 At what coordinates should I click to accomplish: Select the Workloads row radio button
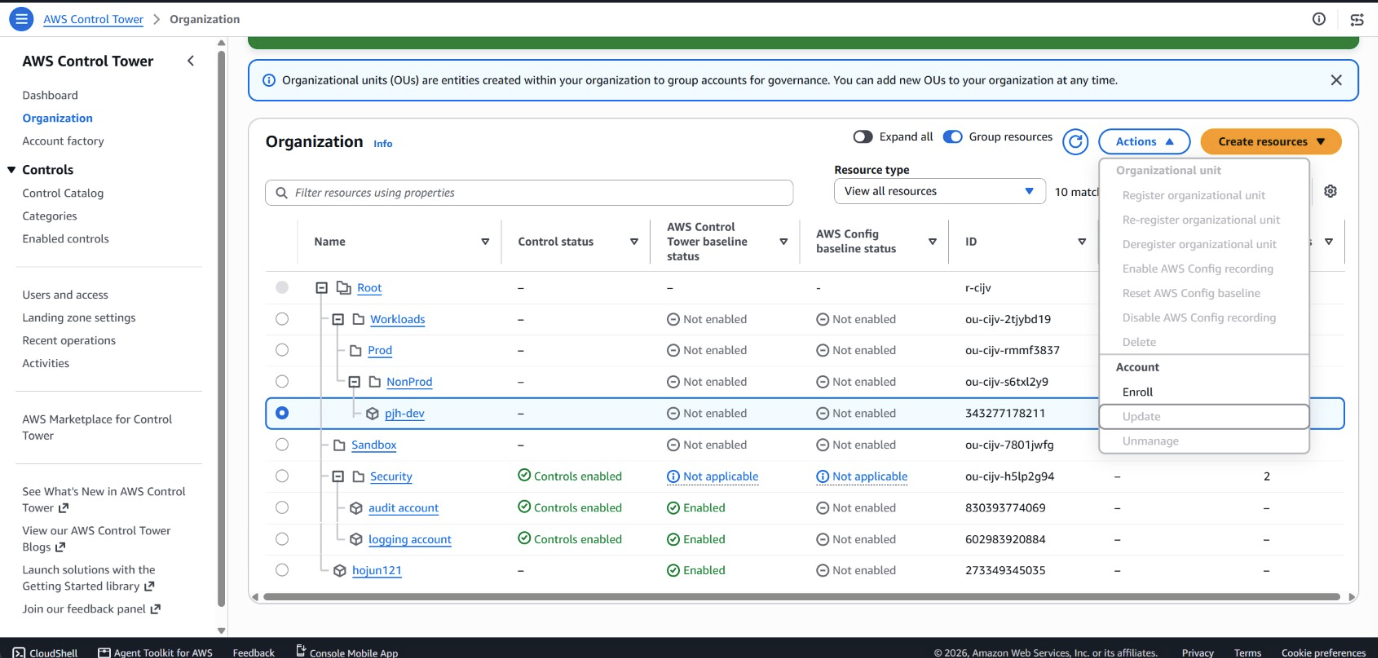coord(282,319)
